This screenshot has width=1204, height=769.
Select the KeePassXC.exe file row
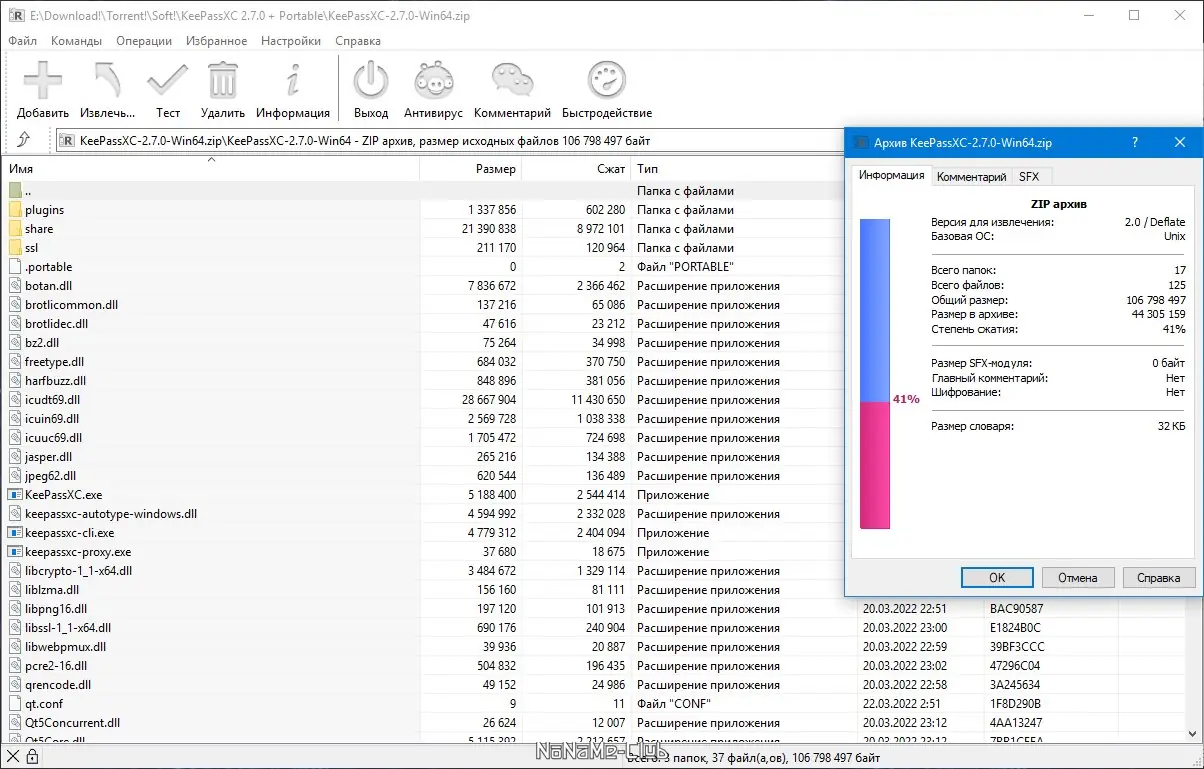63,495
